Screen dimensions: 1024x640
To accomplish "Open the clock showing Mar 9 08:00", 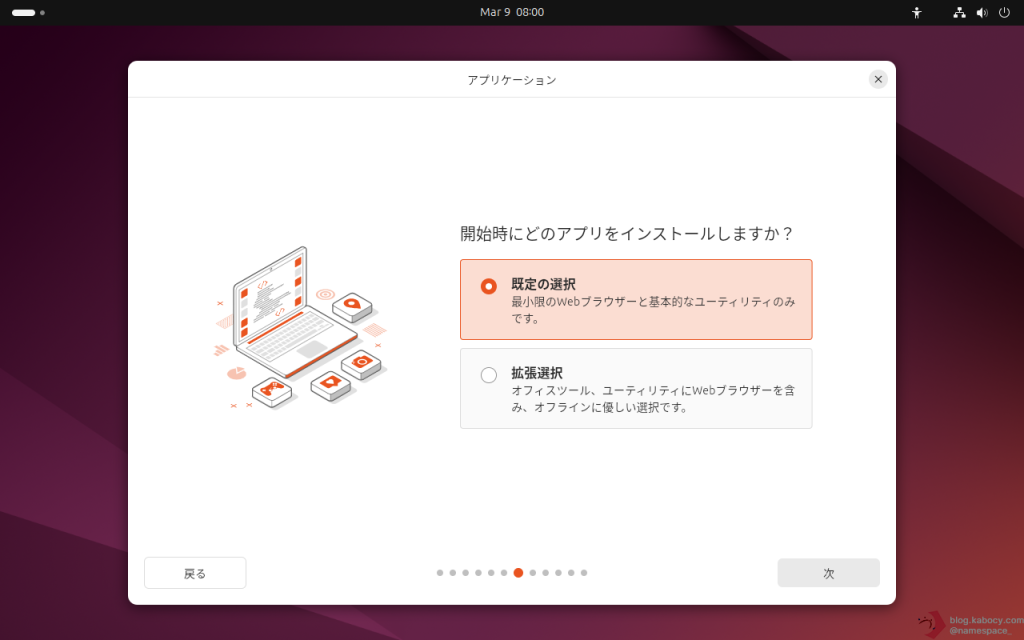I will [512, 13].
